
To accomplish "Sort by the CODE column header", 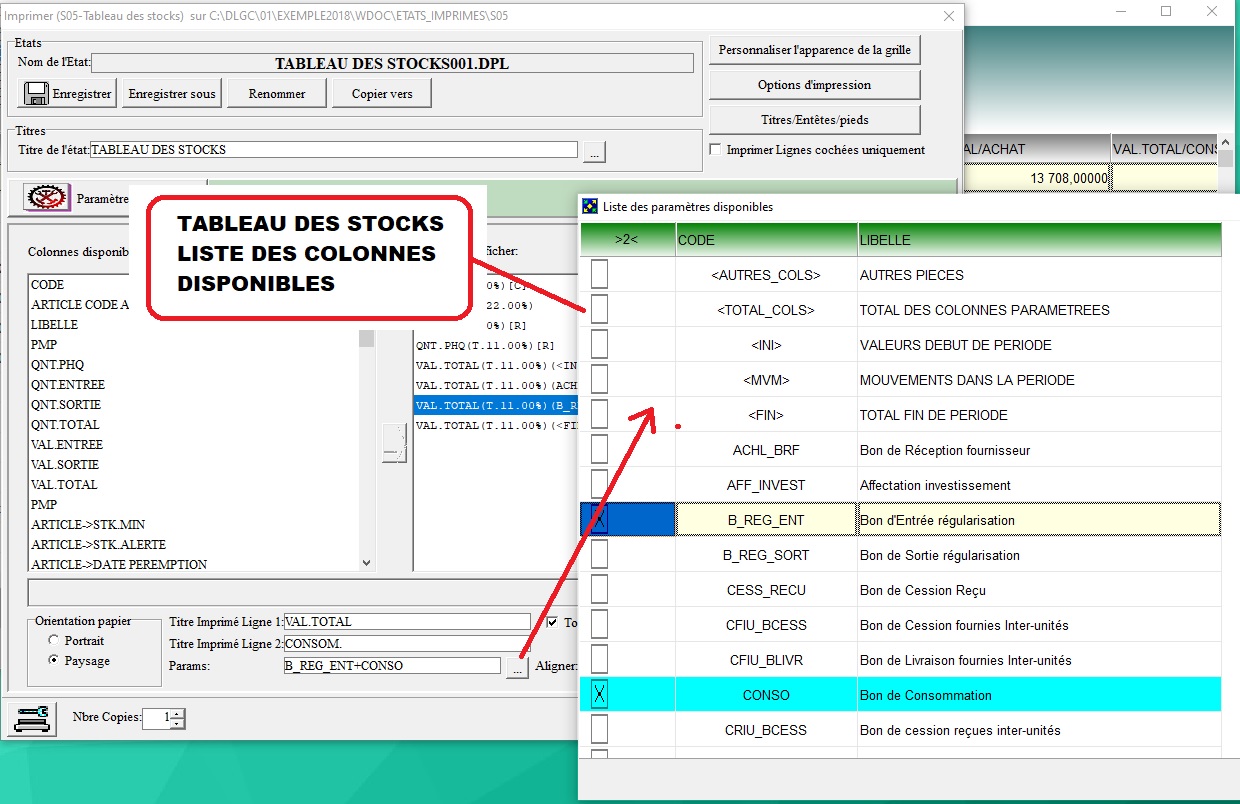I will point(765,240).
